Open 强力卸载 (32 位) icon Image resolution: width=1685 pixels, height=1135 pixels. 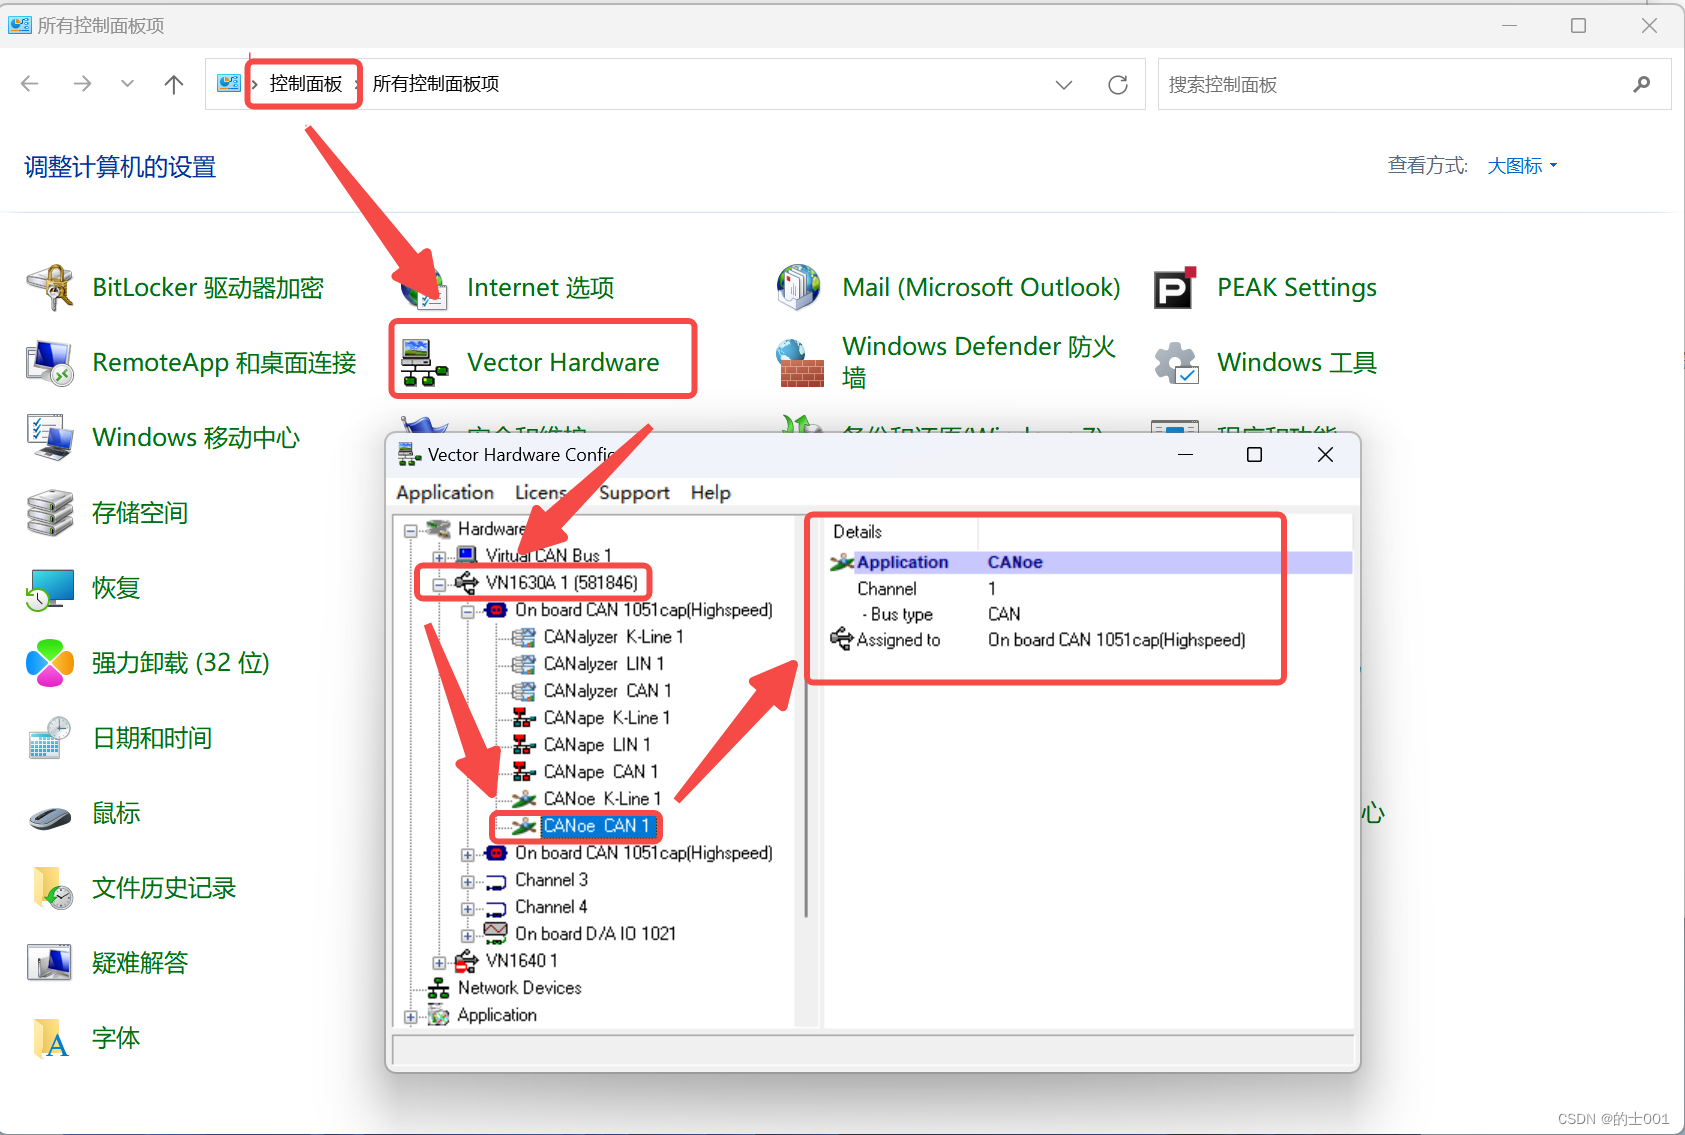pos(50,663)
